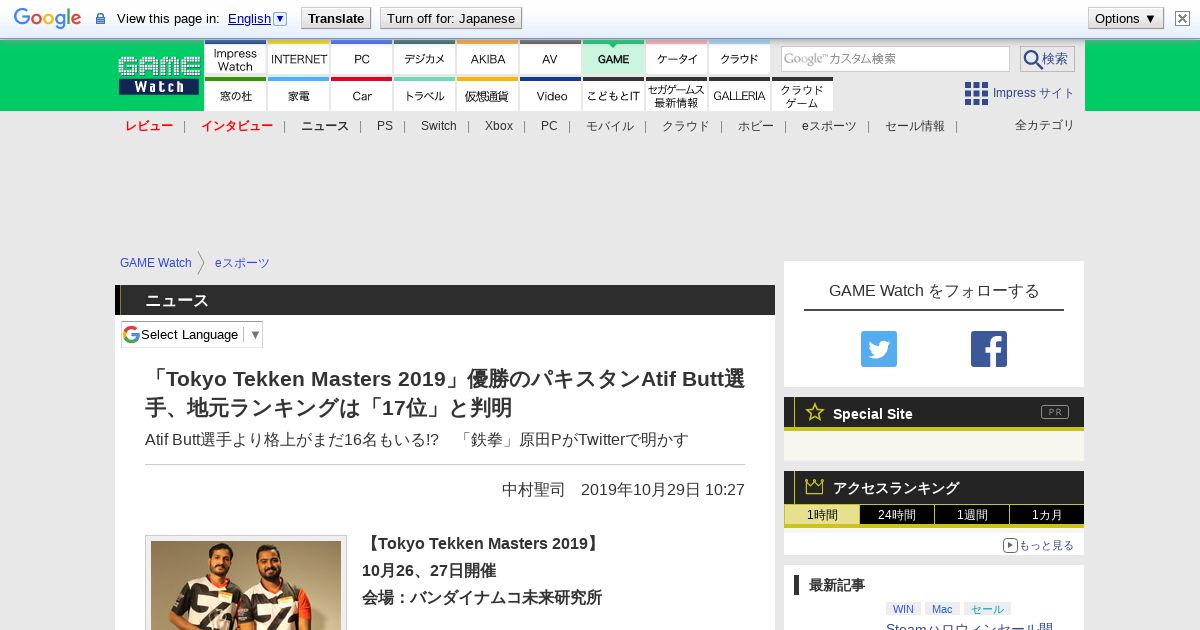
Task: Open the トラベル tab
Action: [425, 95]
